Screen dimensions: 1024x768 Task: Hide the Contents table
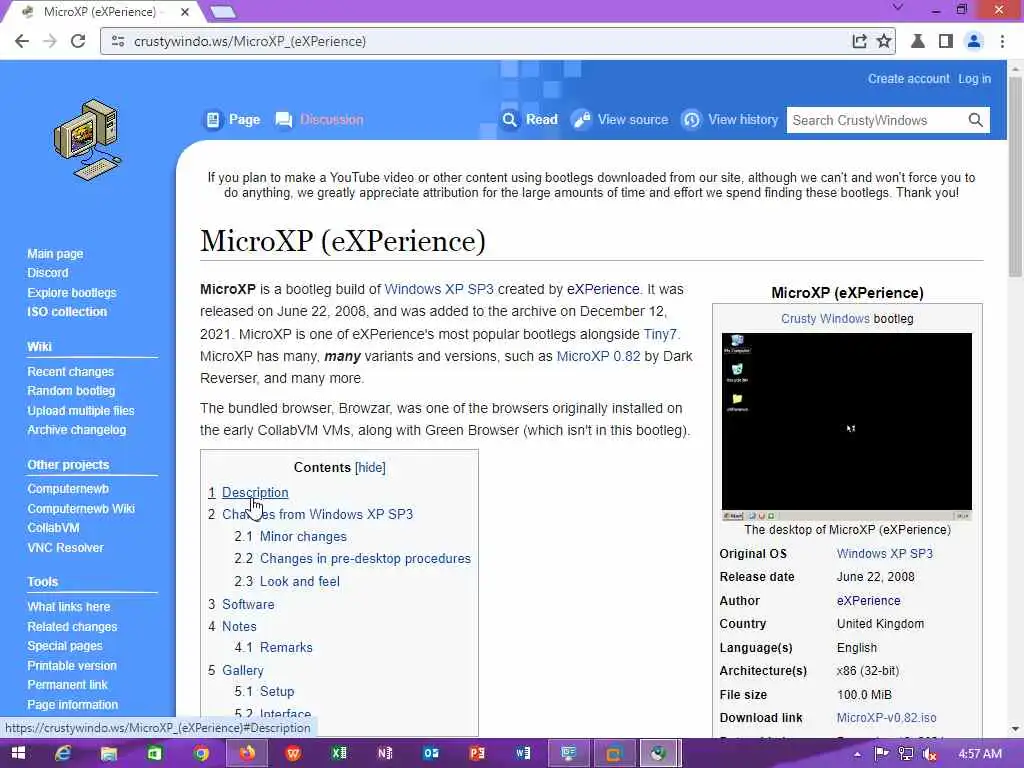tap(370, 468)
